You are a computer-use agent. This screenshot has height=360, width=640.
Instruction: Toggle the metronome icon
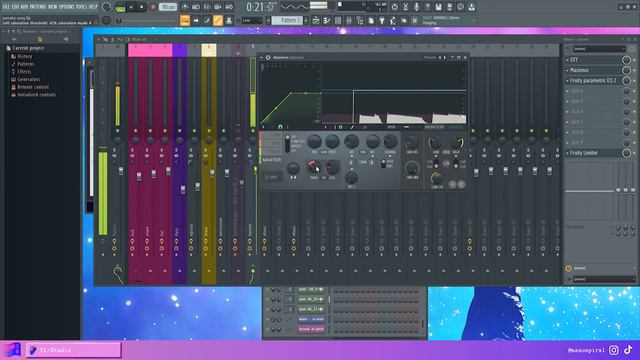coord(185,7)
